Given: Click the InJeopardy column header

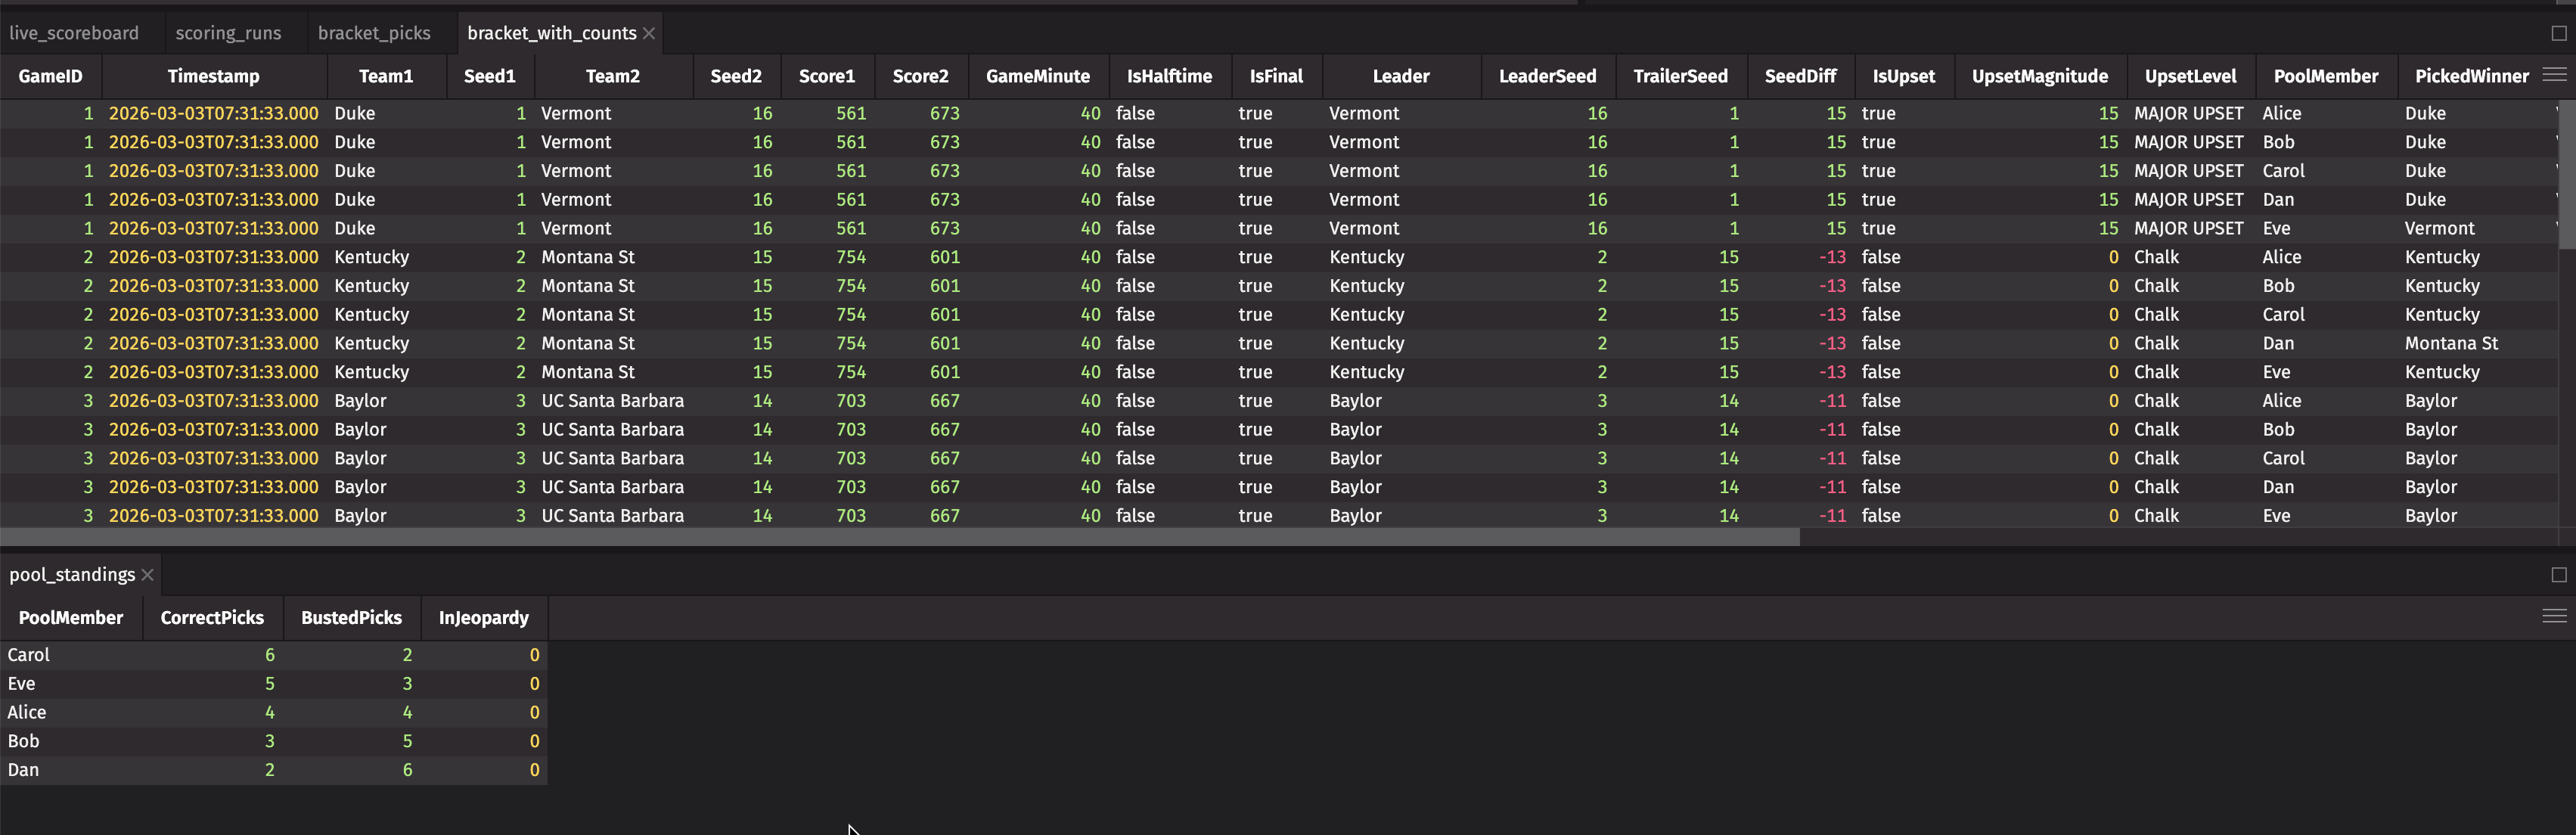Looking at the screenshot, I should [483, 618].
